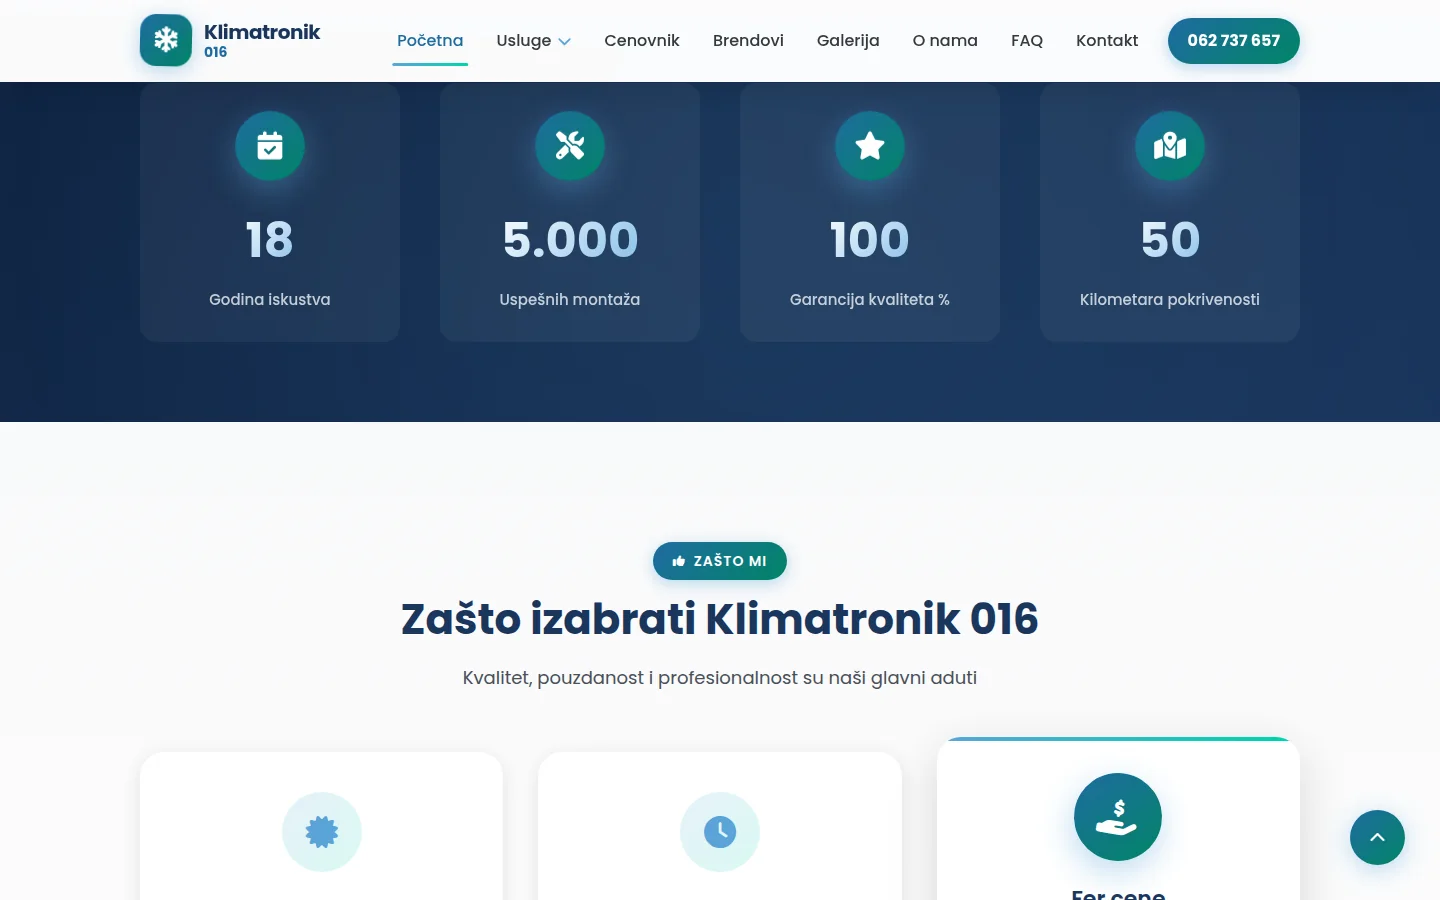
Task: Click the scroll-to-top arrow button
Action: (1377, 837)
